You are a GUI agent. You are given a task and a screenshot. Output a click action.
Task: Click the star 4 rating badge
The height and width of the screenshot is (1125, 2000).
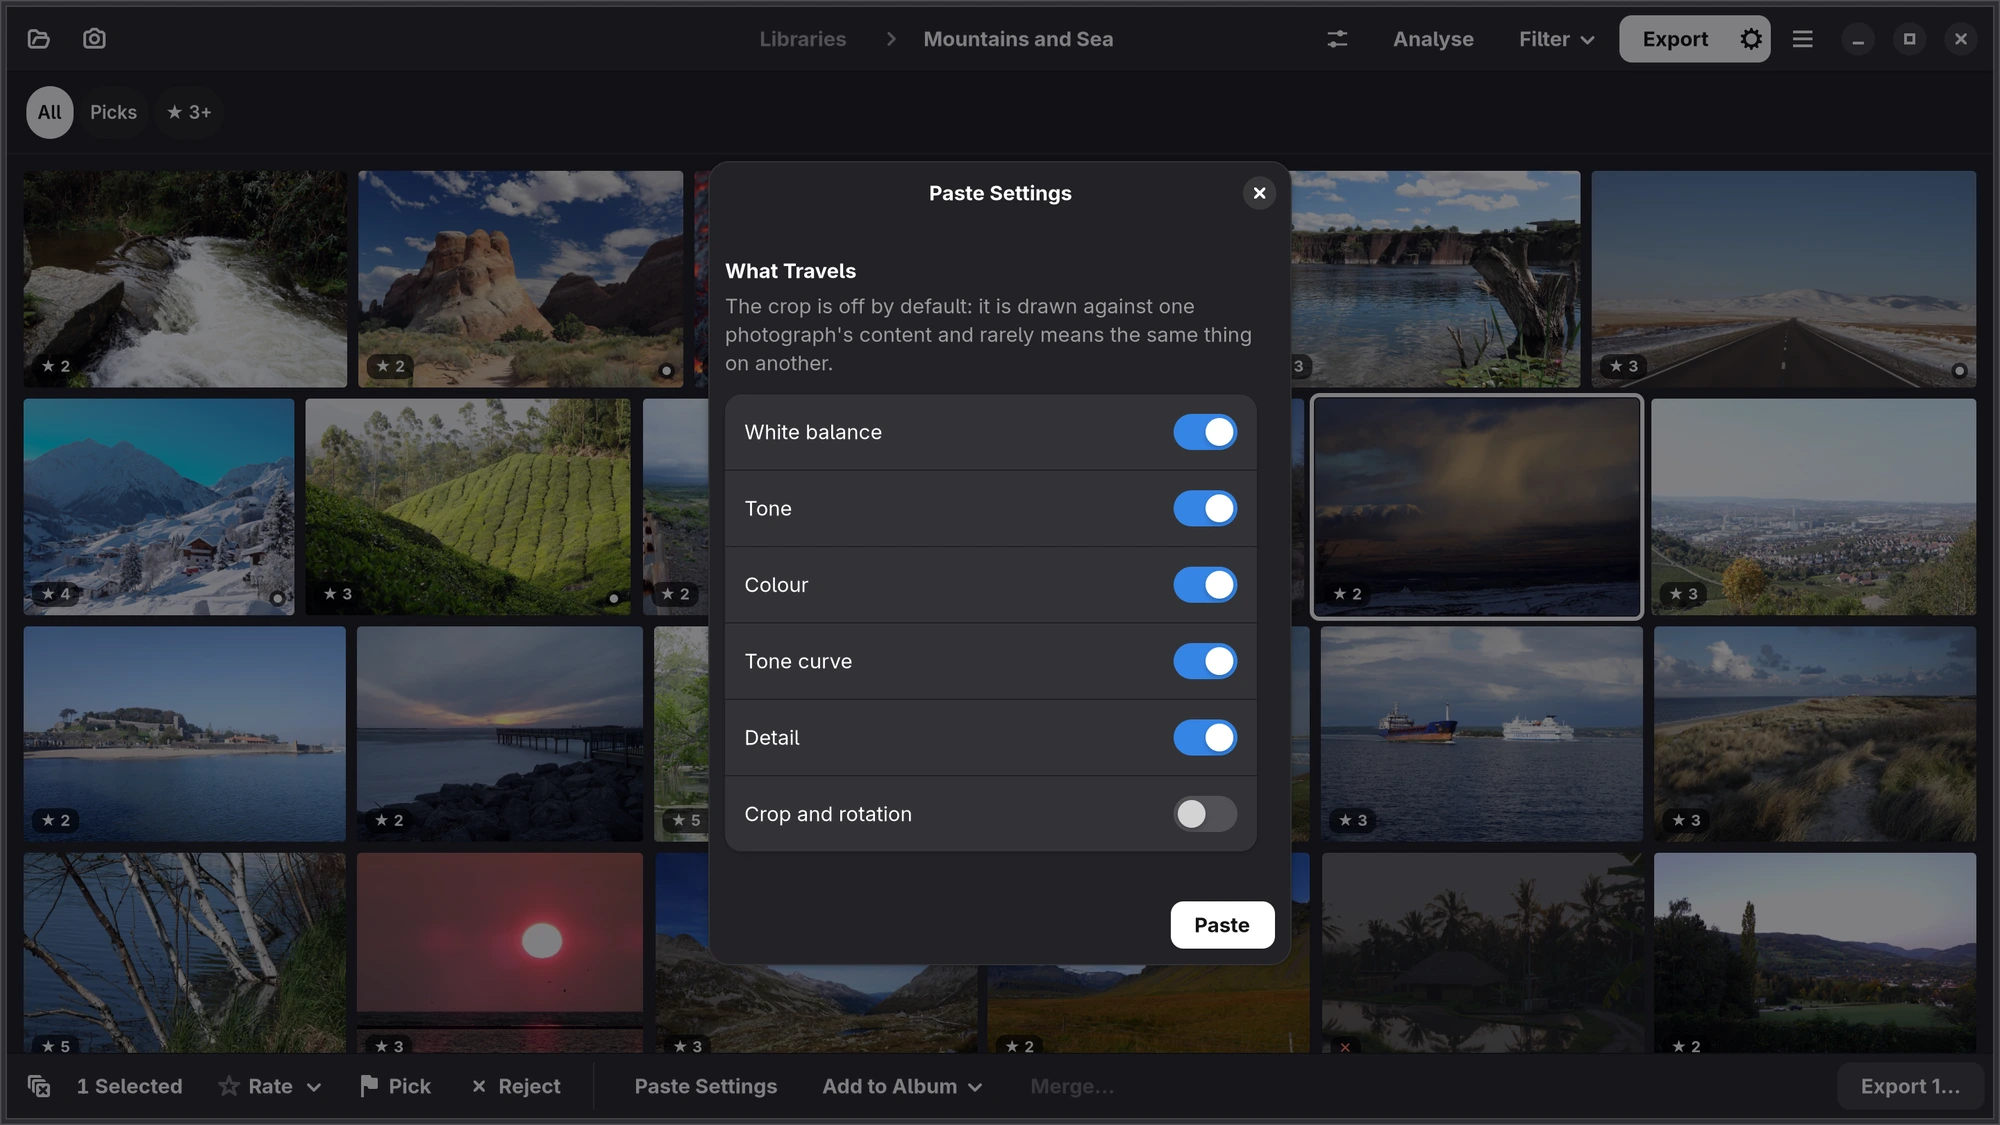pyautogui.click(x=56, y=594)
